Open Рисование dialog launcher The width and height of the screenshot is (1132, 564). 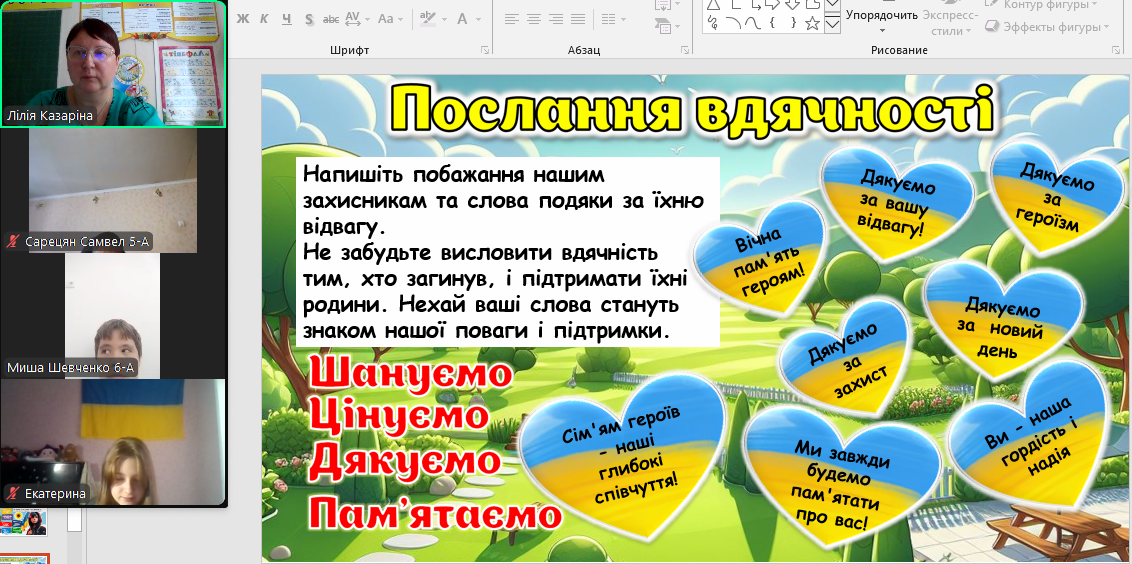coord(1118,50)
